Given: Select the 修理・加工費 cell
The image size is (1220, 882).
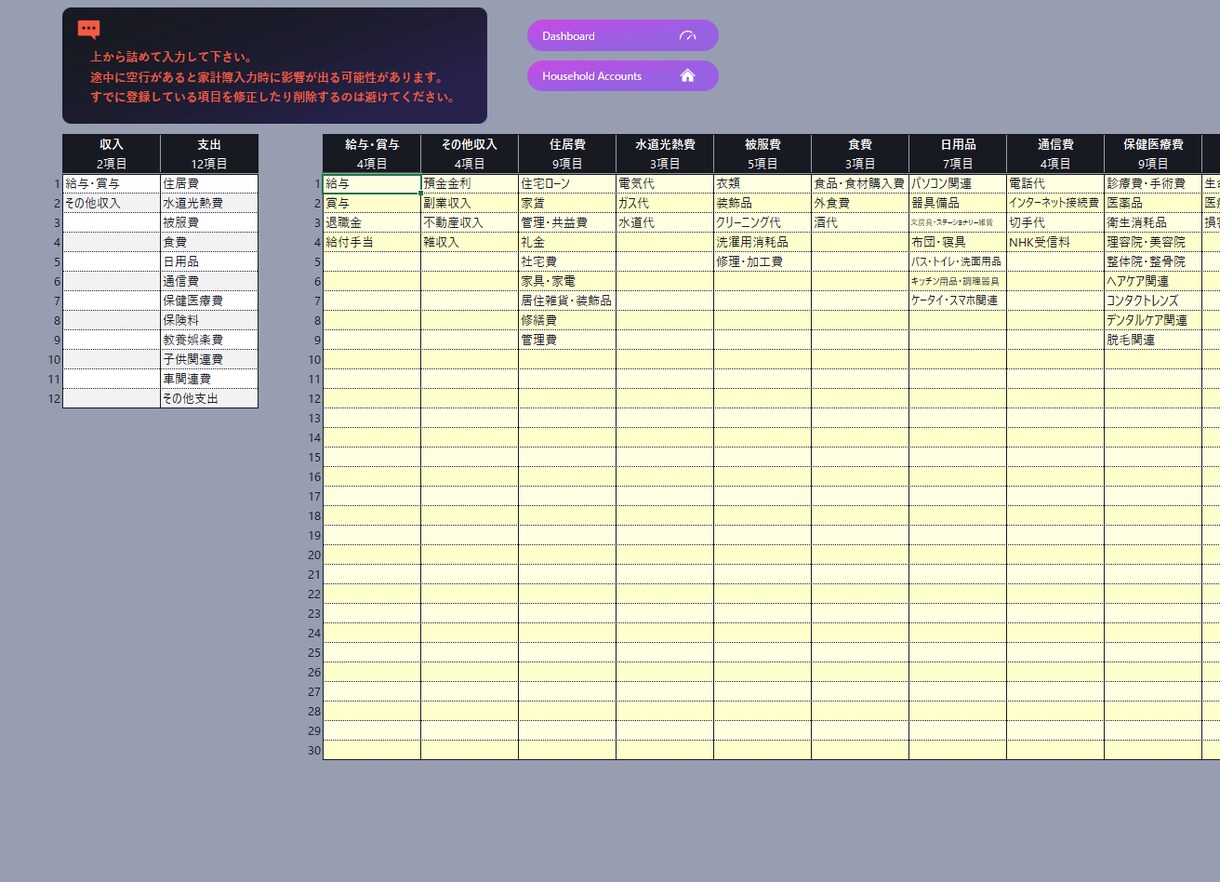Looking at the screenshot, I should point(763,262).
